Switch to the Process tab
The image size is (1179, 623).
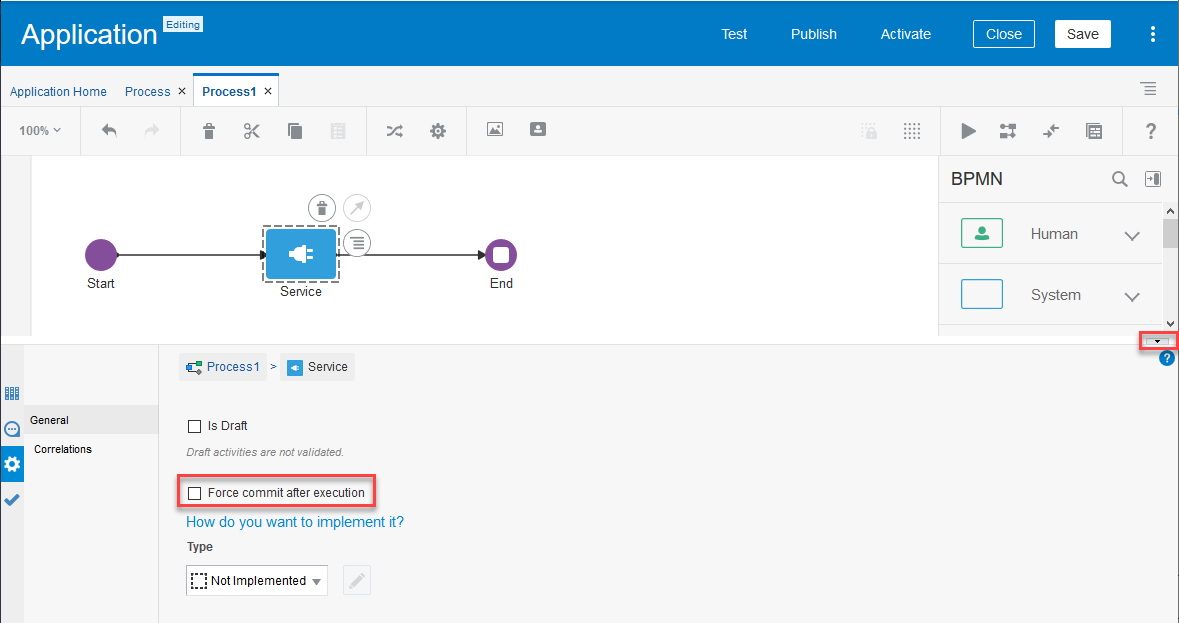coord(147,91)
